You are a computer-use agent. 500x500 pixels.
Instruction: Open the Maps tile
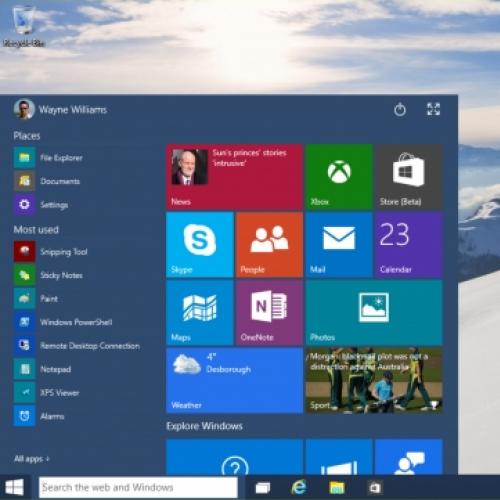[200, 313]
